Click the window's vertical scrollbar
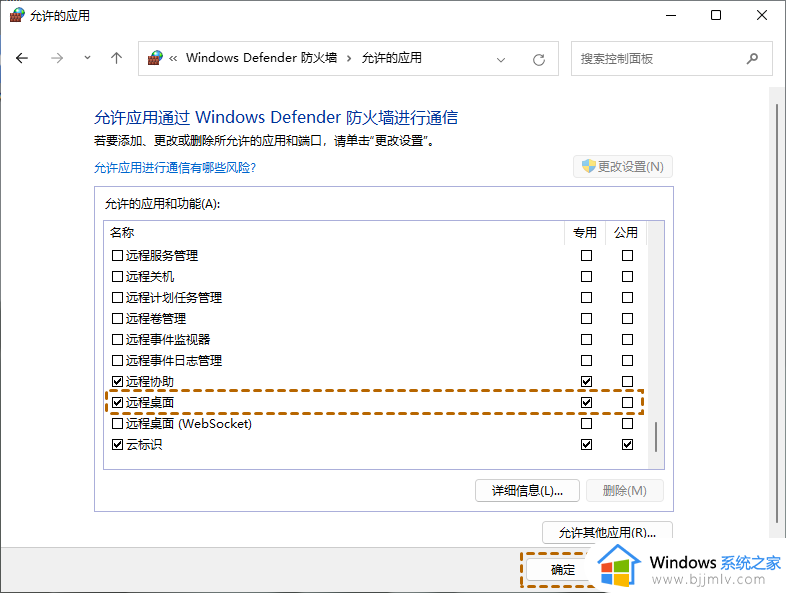786x593 pixels. (777, 313)
